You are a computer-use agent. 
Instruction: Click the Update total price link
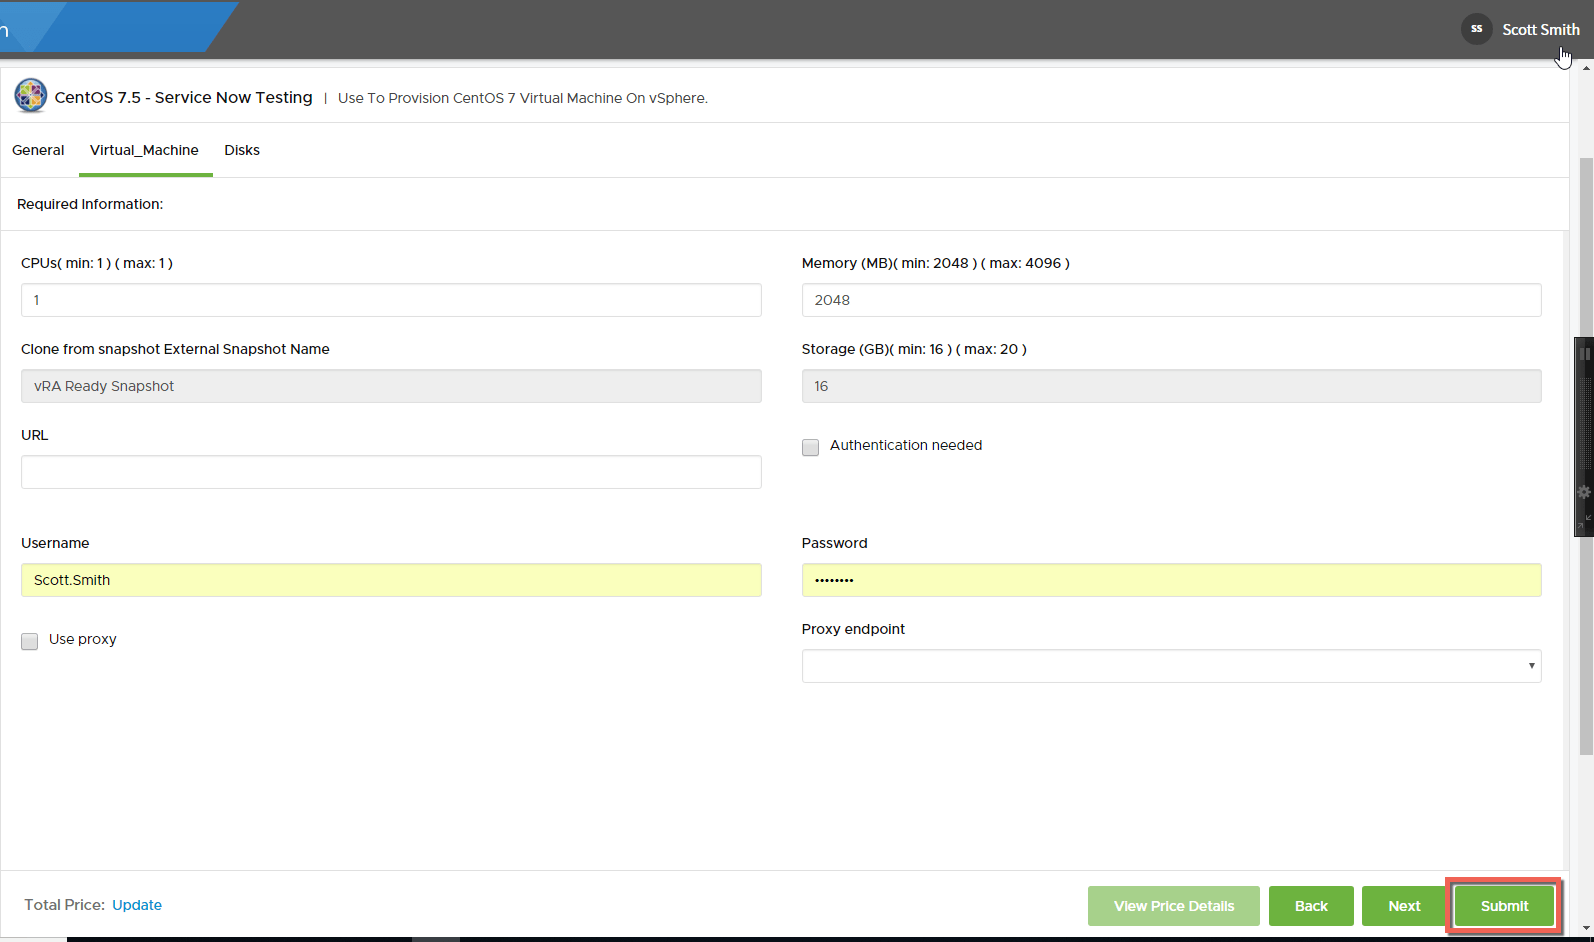tap(137, 905)
